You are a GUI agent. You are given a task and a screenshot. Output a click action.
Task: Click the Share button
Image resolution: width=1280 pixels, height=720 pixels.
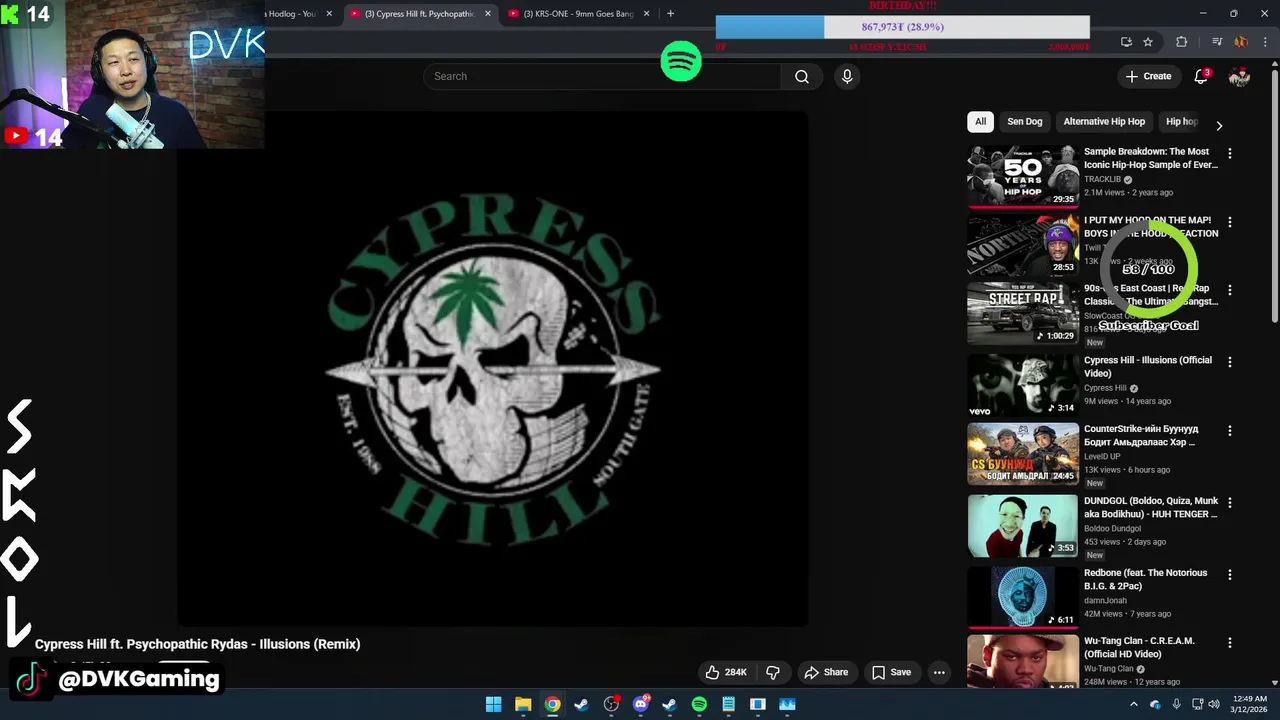coord(826,672)
